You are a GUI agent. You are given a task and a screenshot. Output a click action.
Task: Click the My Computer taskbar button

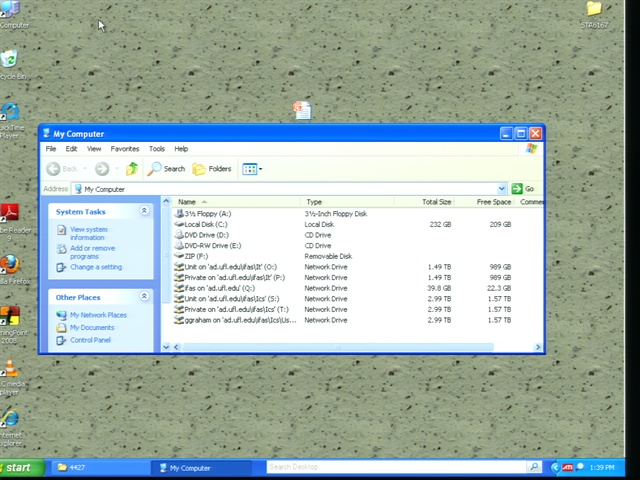202,468
